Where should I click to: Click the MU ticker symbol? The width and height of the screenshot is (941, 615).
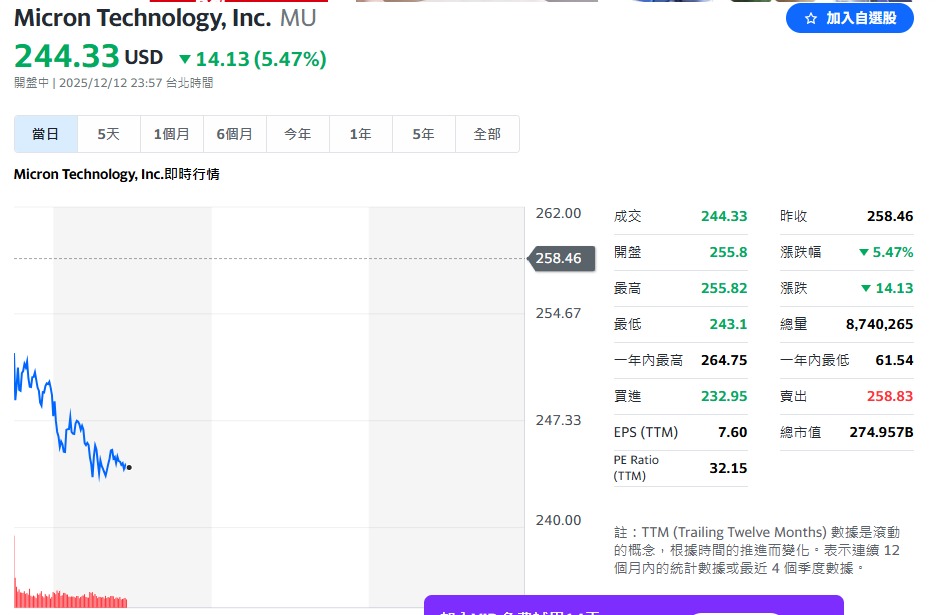[x=298, y=17]
